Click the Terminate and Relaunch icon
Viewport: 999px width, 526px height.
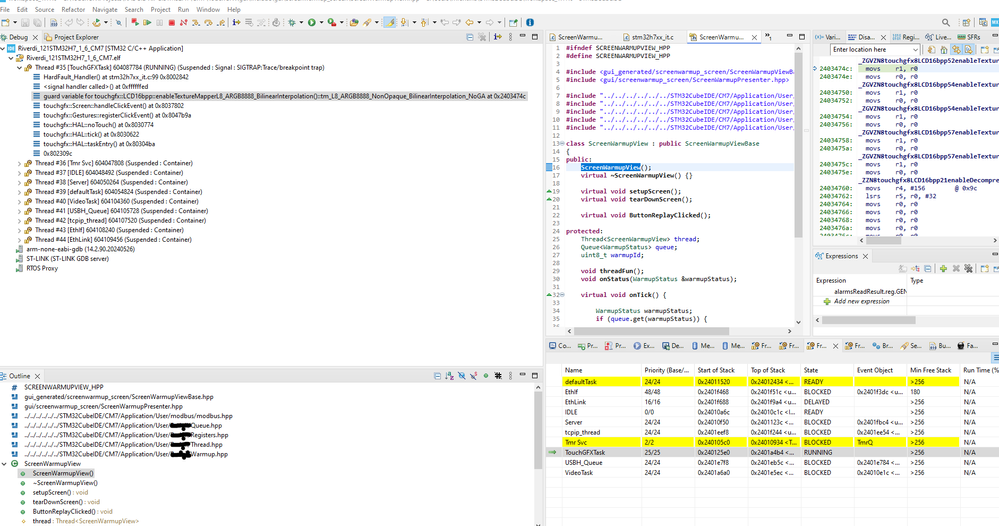click(x=135, y=22)
